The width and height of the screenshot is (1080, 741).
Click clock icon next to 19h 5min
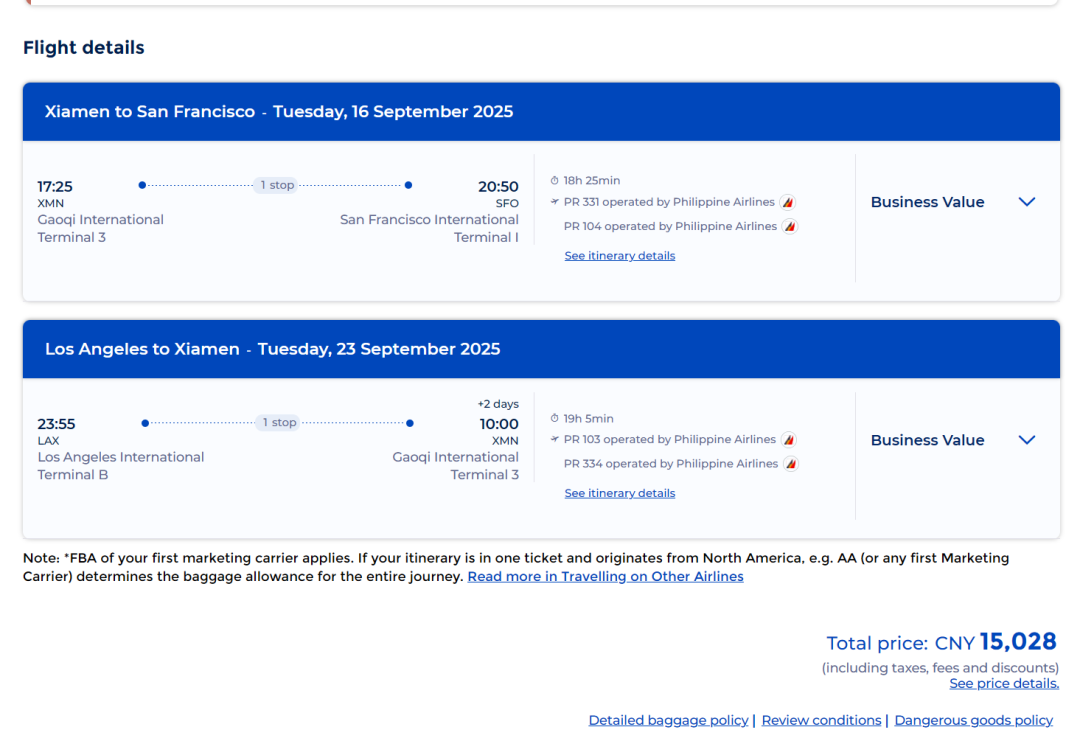555,419
